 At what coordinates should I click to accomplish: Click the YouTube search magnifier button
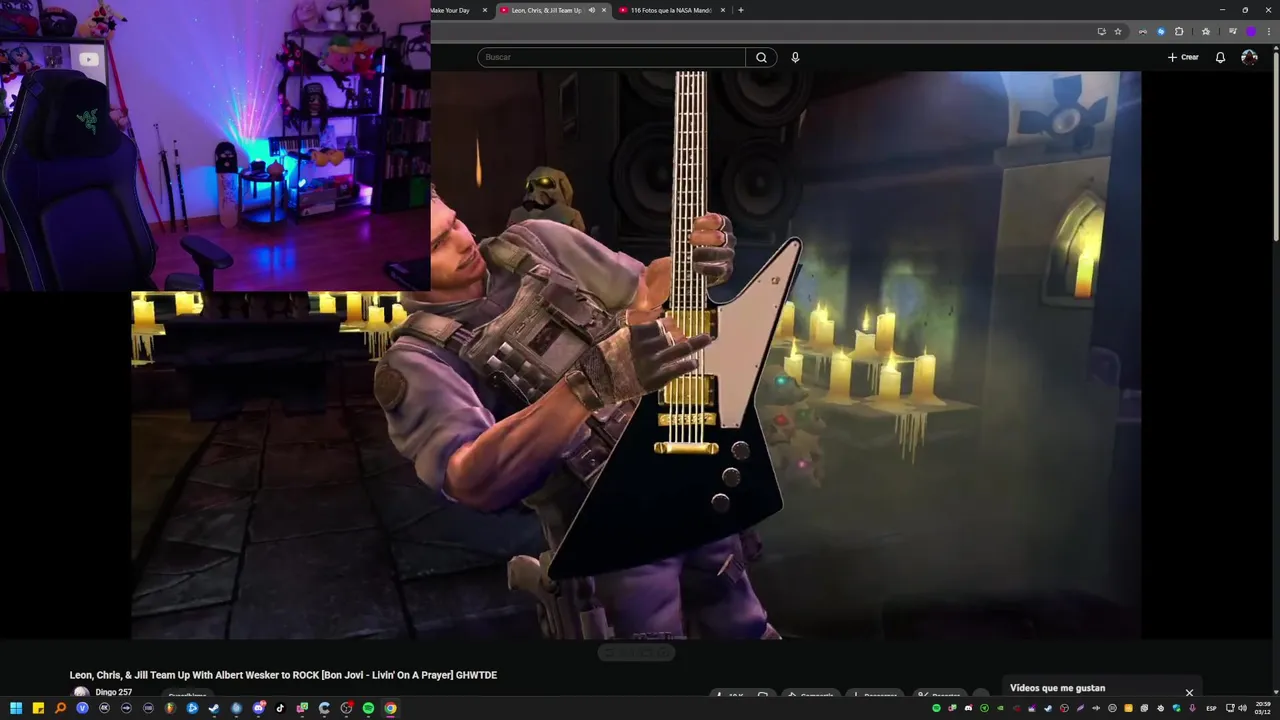pyautogui.click(x=761, y=57)
